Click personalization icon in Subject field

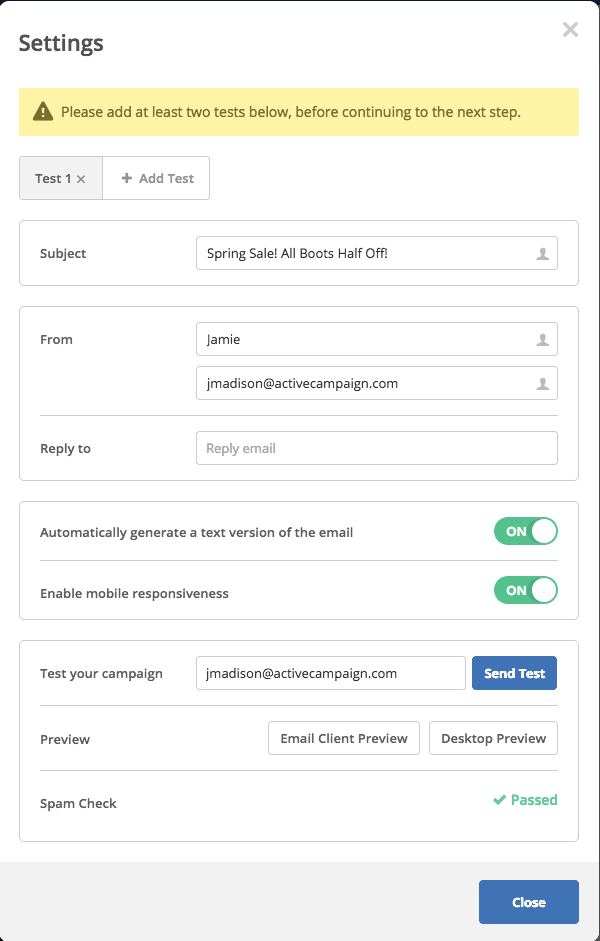[542, 254]
